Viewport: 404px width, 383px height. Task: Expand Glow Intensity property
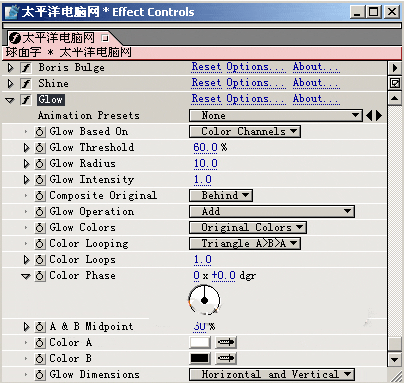tap(26, 180)
